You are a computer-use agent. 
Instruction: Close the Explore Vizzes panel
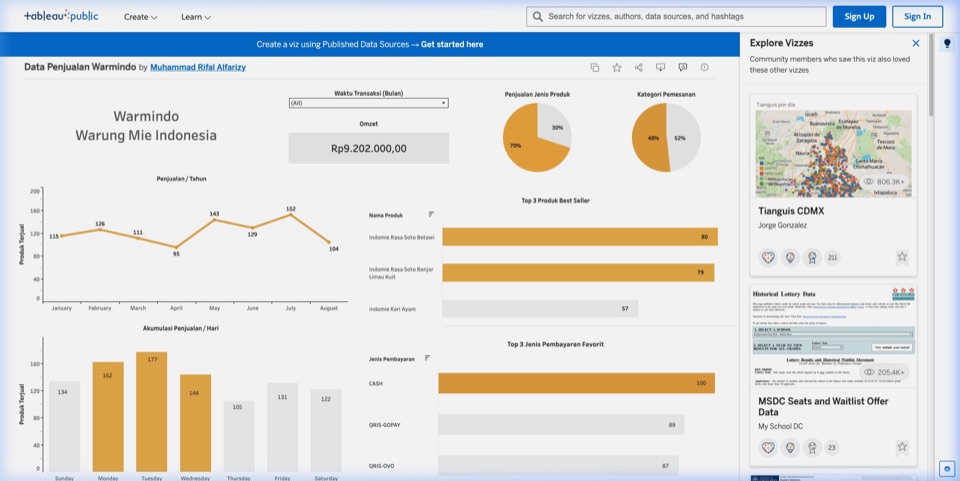click(916, 43)
